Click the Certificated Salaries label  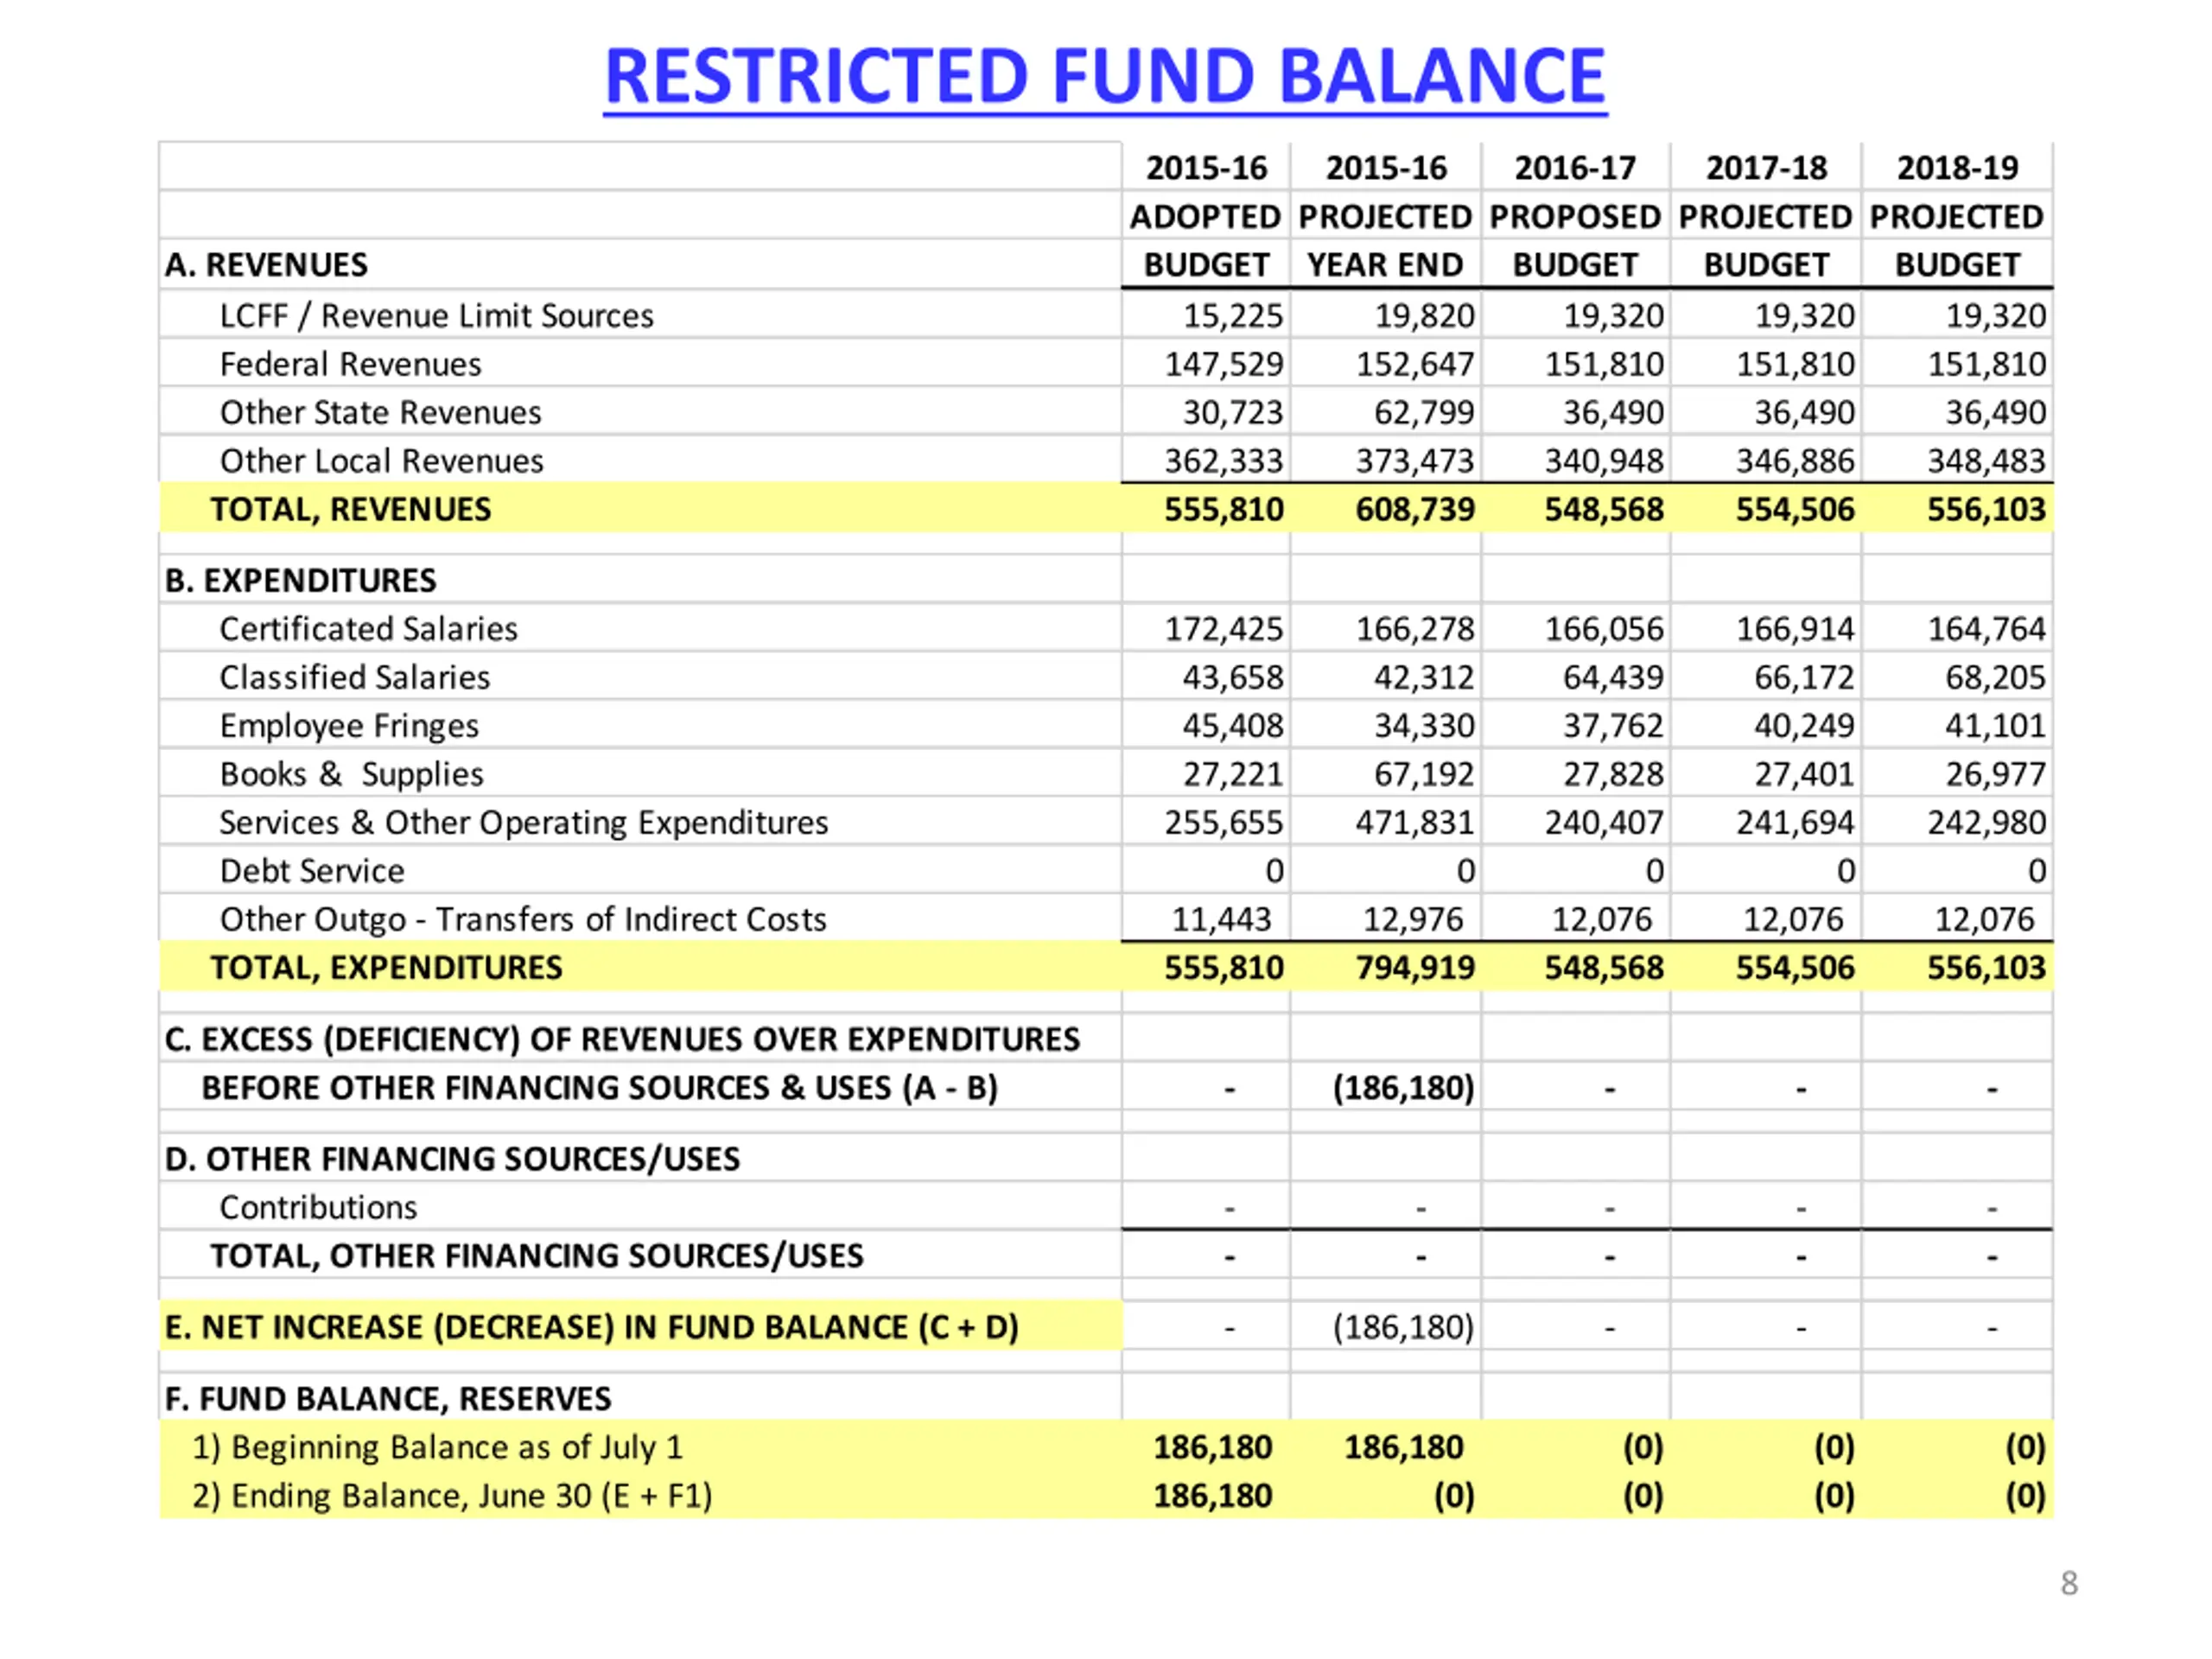(x=368, y=629)
